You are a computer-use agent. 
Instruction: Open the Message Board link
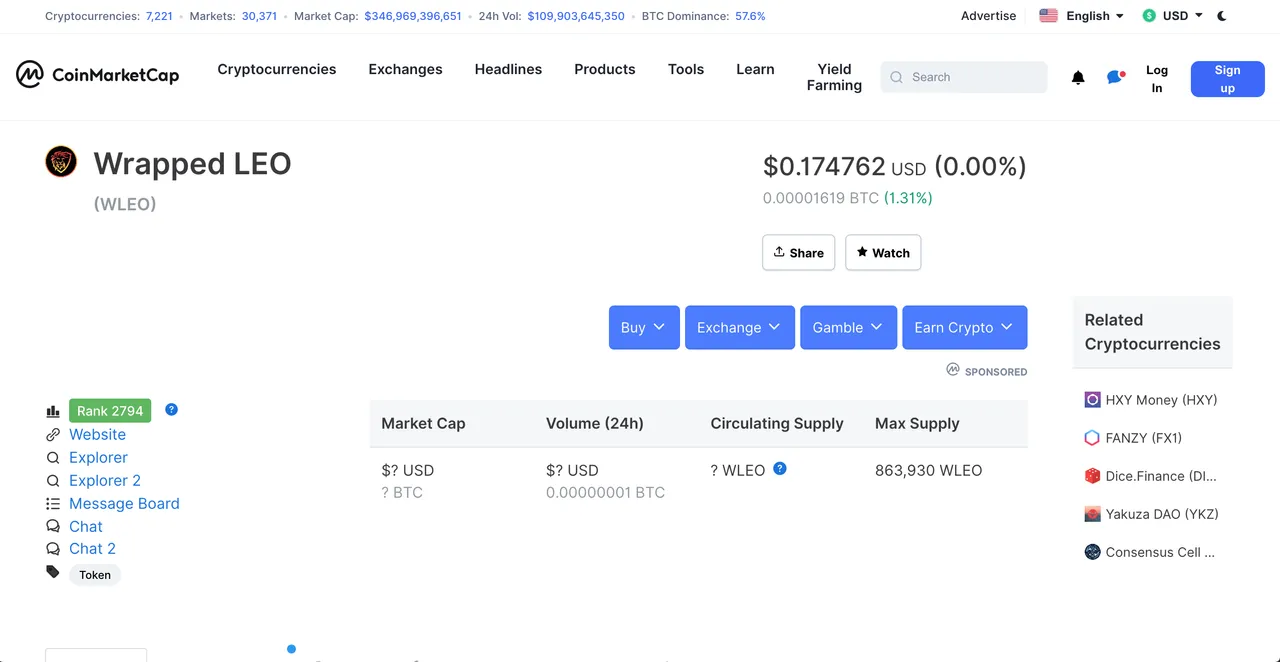coord(124,504)
